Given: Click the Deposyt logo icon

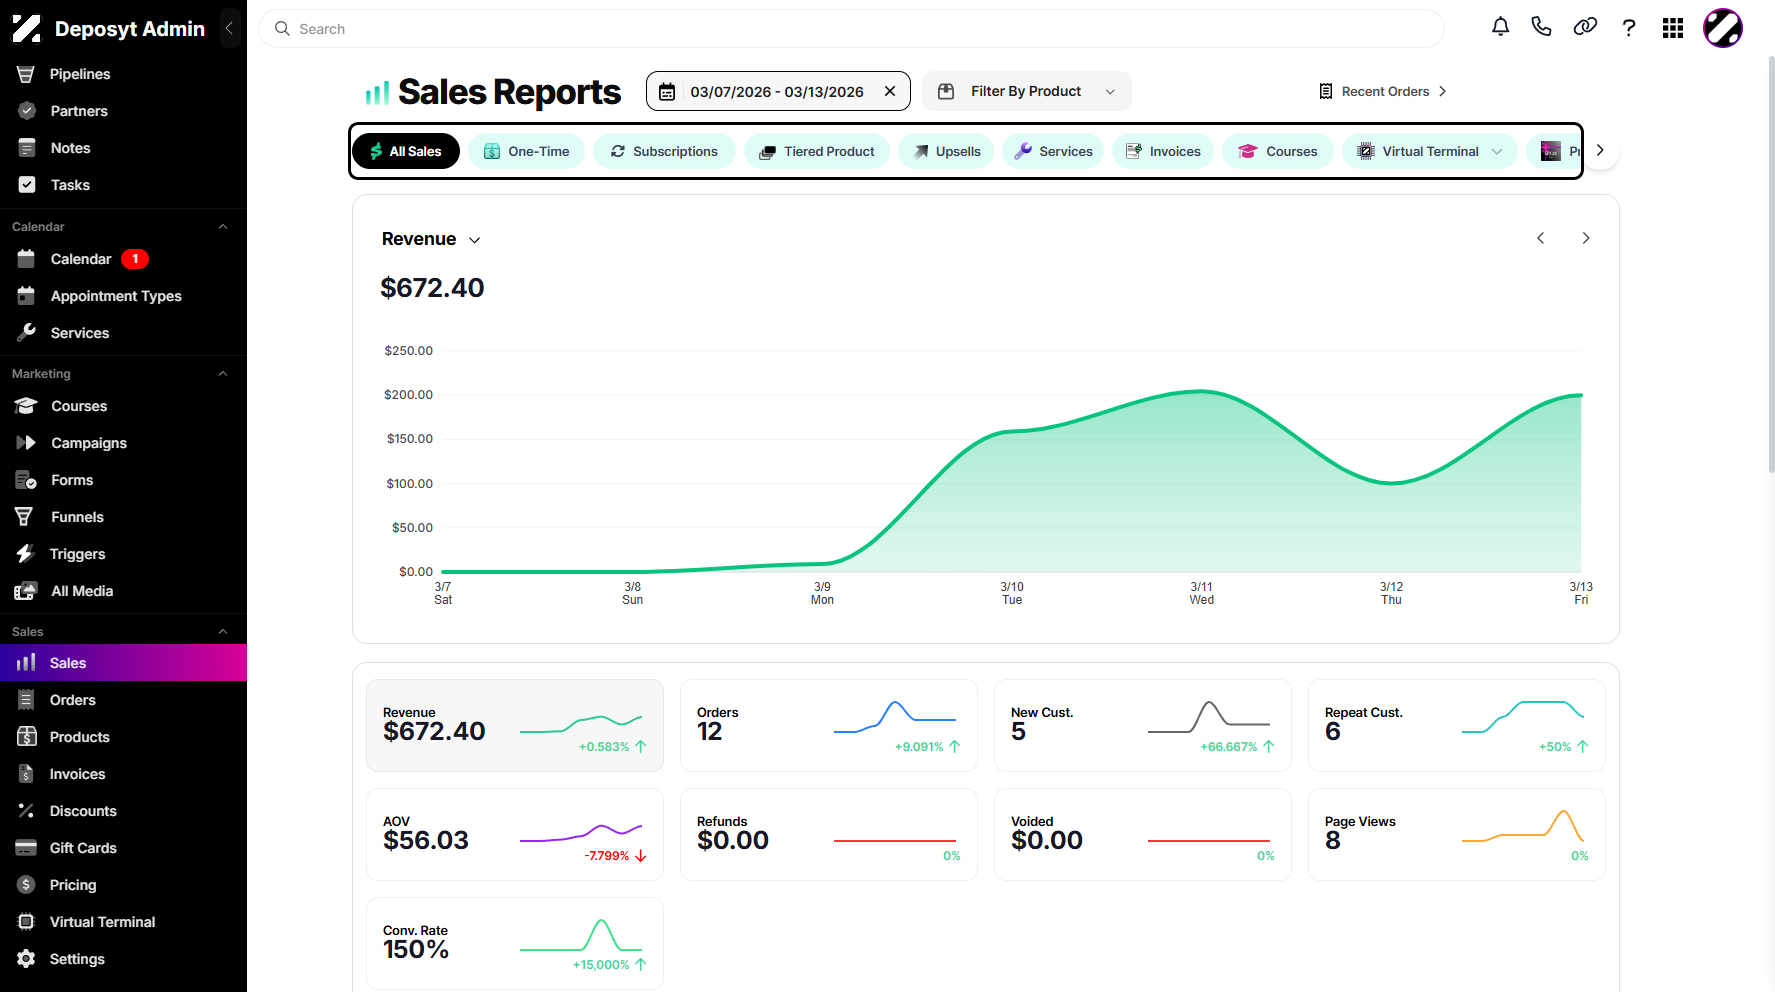Looking at the screenshot, I should pyautogui.click(x=27, y=28).
